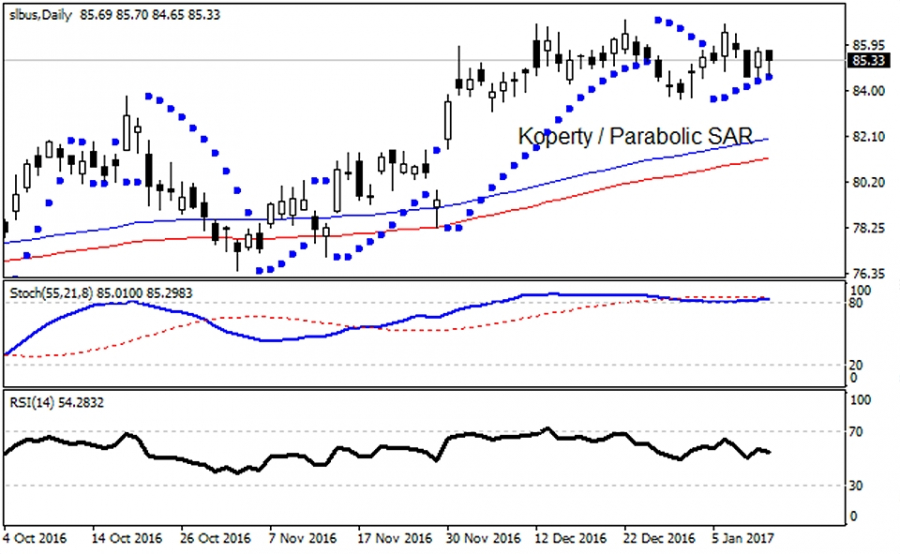Click the 76.35 price axis label

864,274
